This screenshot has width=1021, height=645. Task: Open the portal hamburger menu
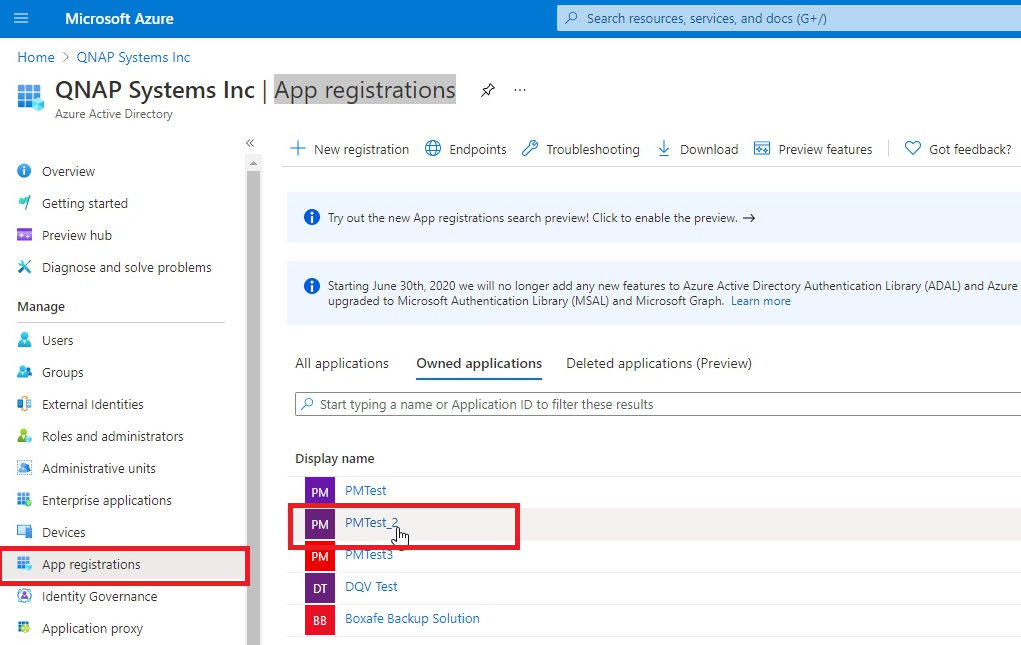coord(22,18)
